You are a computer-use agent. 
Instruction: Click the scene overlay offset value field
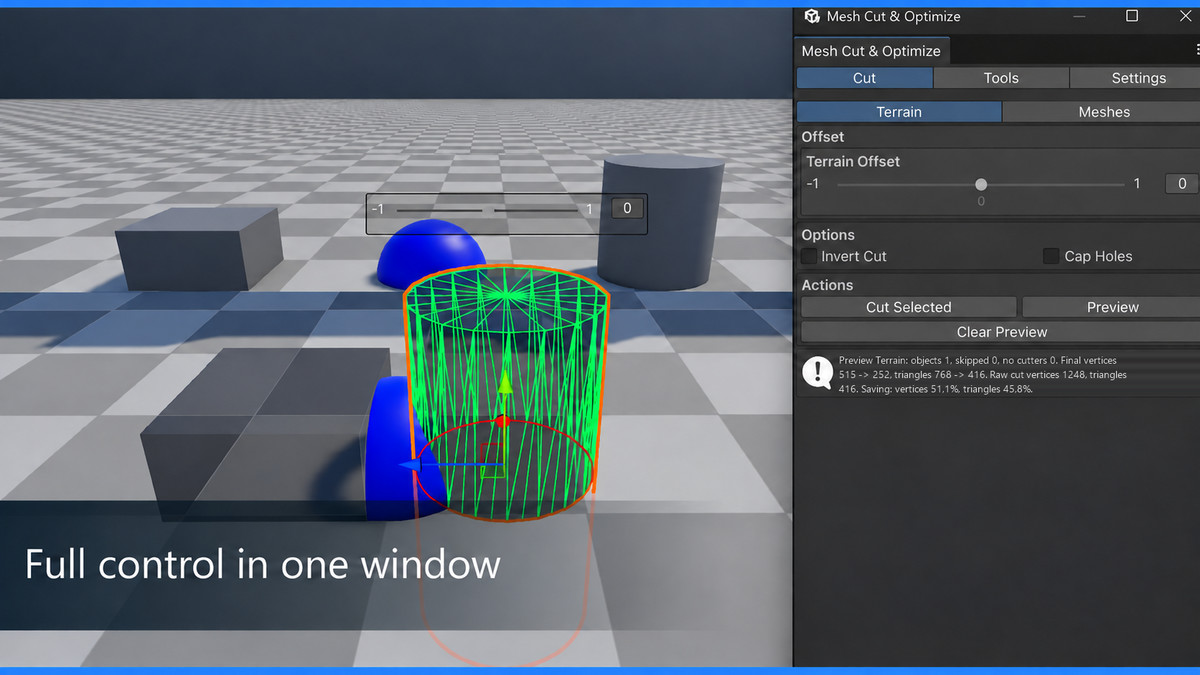click(627, 208)
